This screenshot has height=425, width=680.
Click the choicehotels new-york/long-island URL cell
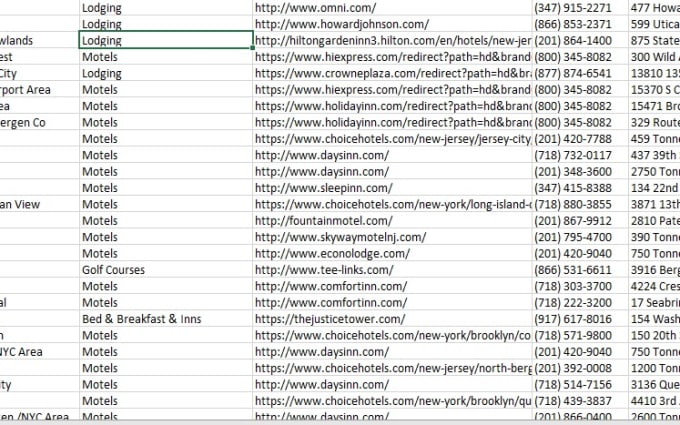point(392,204)
